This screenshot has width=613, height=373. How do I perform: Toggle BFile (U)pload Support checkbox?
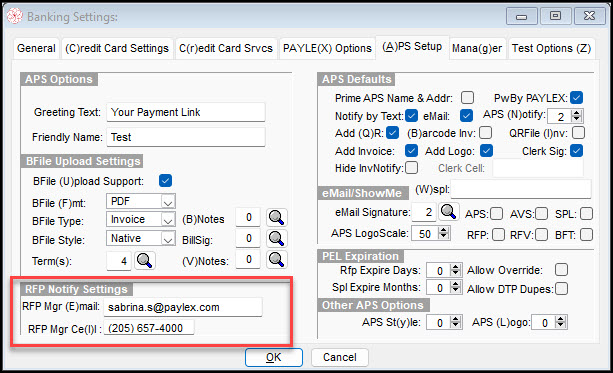[x=165, y=181]
